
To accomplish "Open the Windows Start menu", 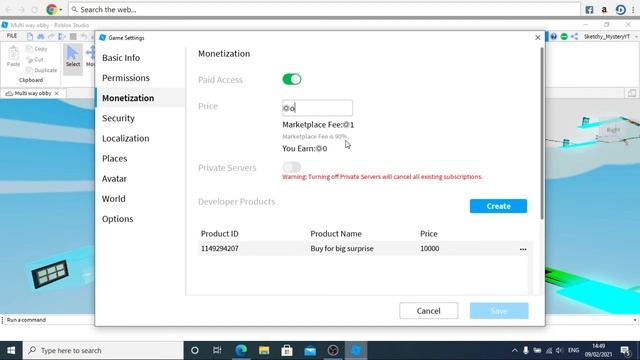I will [11, 350].
